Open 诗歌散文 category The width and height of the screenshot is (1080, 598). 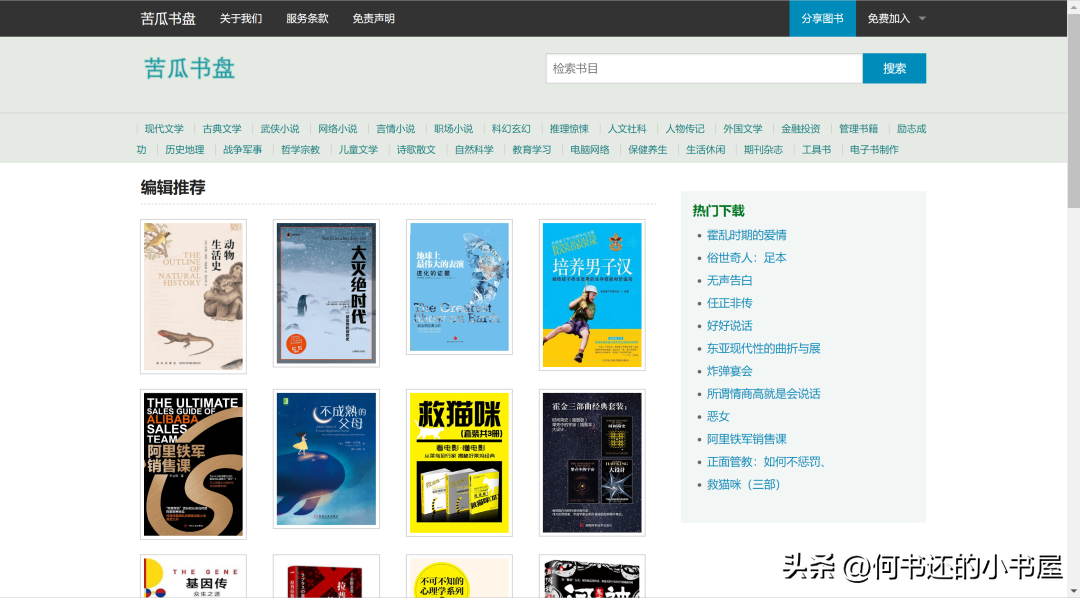(416, 150)
